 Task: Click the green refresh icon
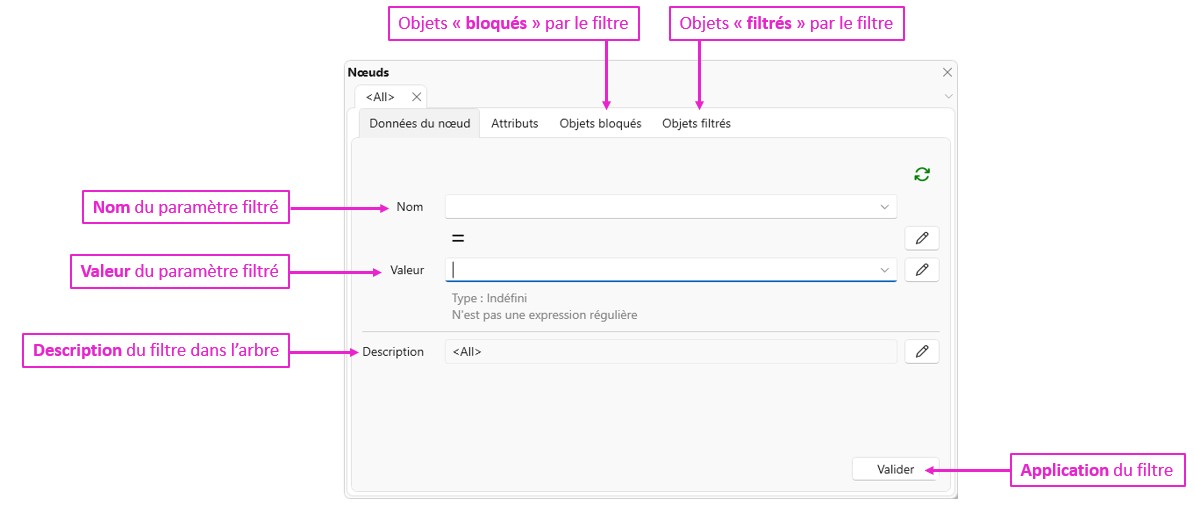click(922, 174)
